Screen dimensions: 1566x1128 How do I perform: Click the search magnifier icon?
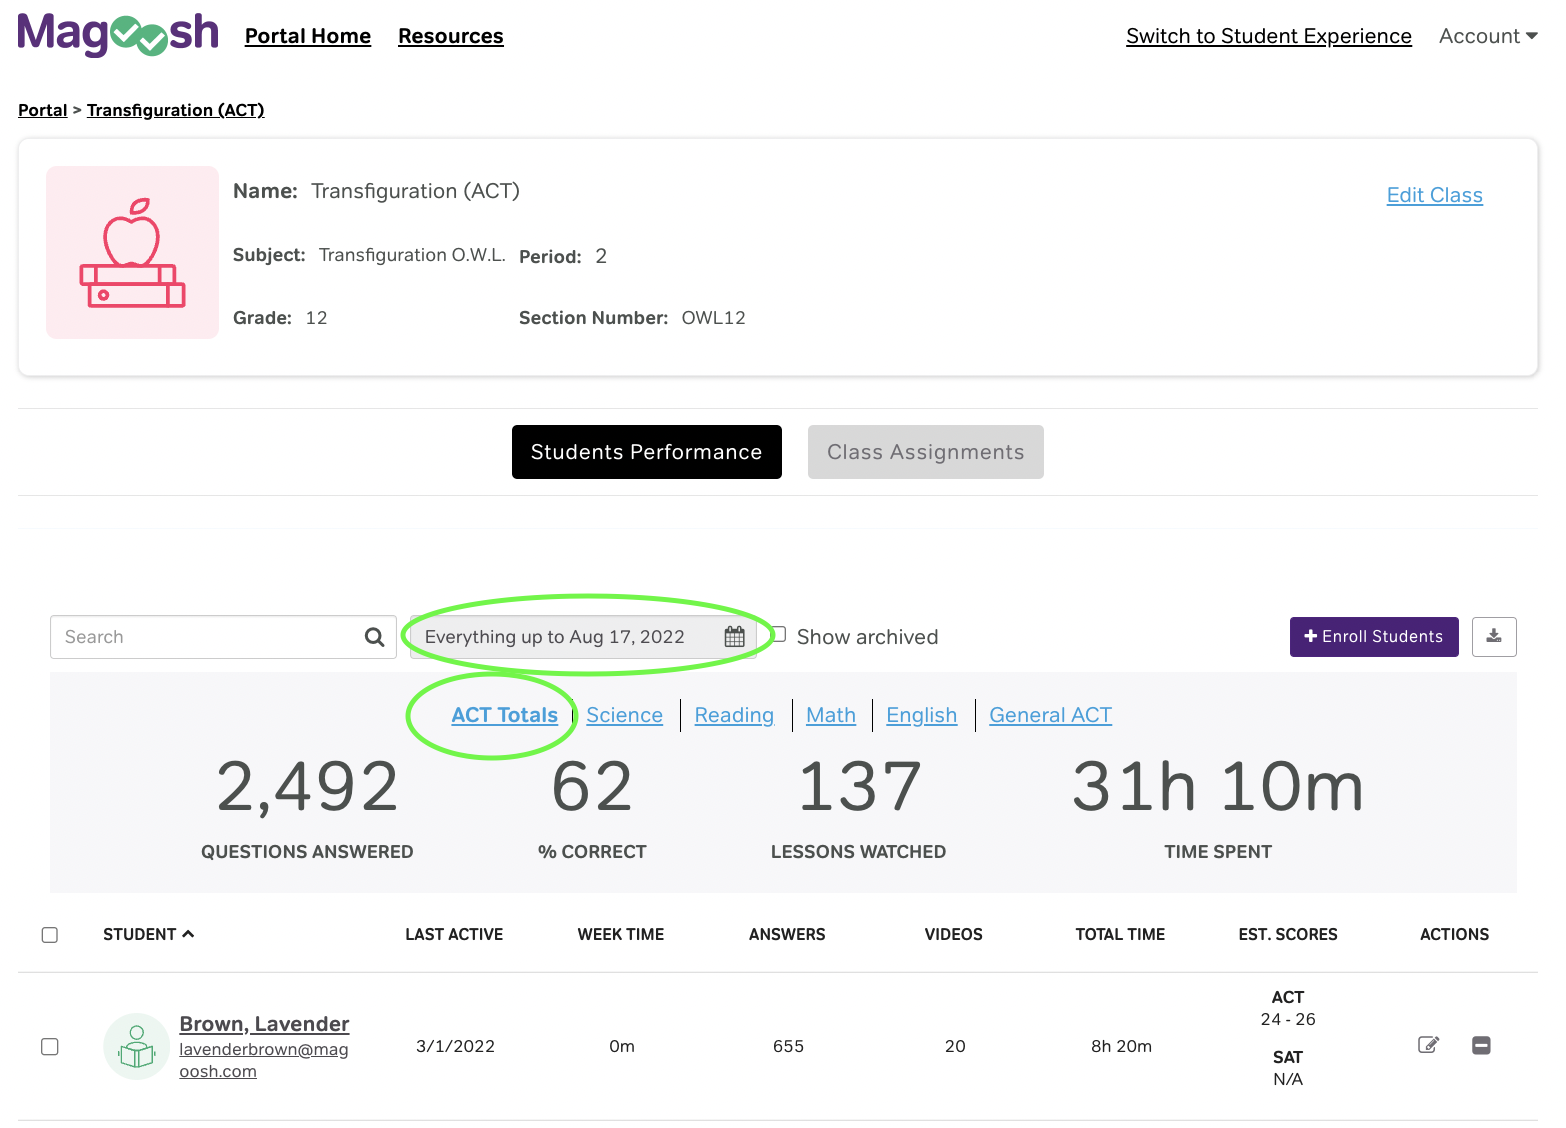tap(375, 637)
